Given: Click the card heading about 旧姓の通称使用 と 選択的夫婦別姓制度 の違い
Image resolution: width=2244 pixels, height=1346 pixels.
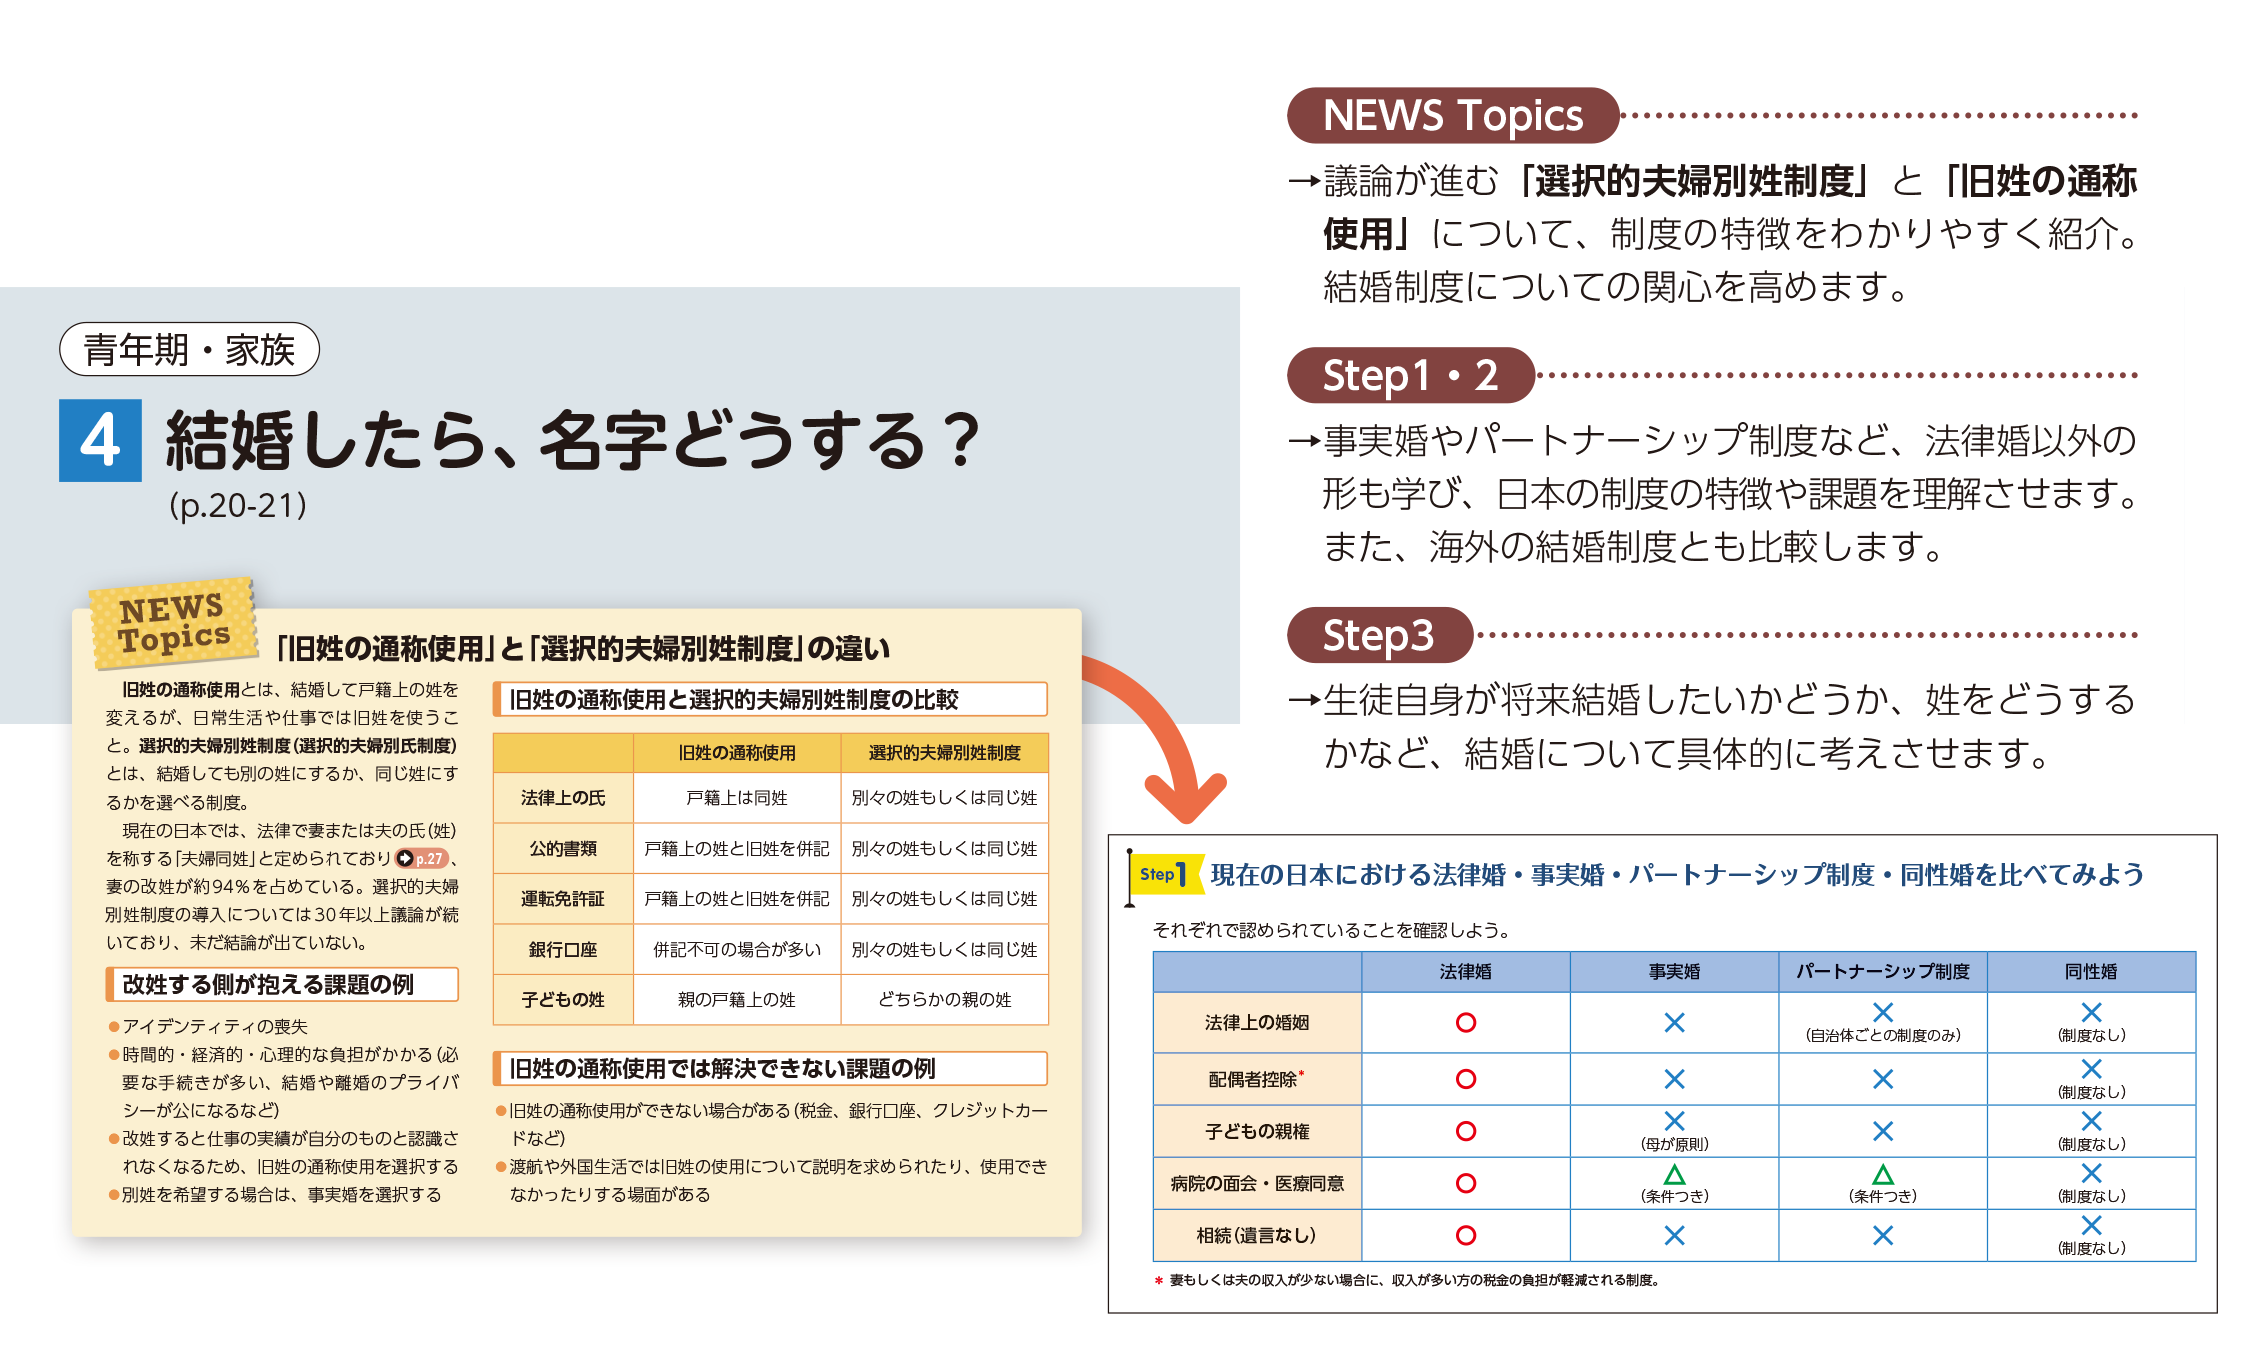Looking at the screenshot, I should [x=582, y=649].
